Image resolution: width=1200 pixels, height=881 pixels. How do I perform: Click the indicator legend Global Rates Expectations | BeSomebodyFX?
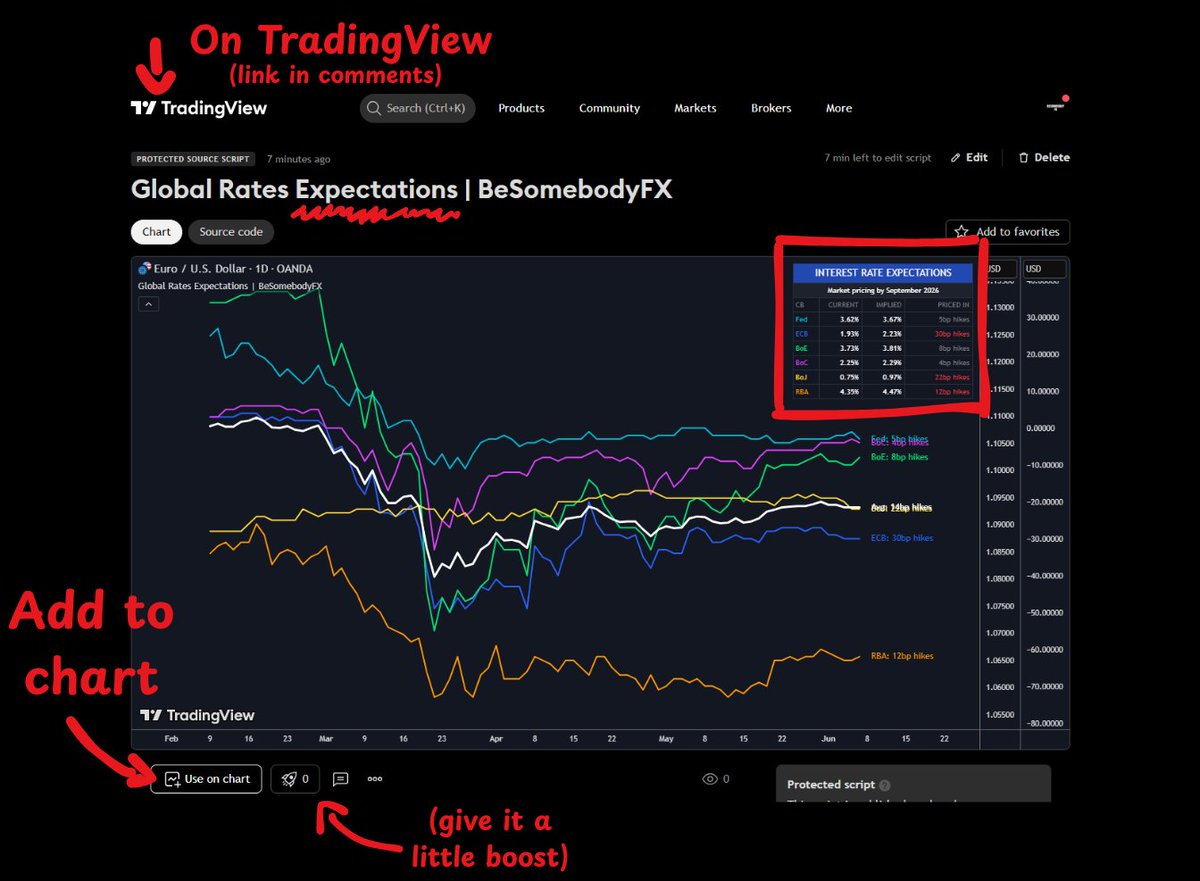(x=230, y=286)
